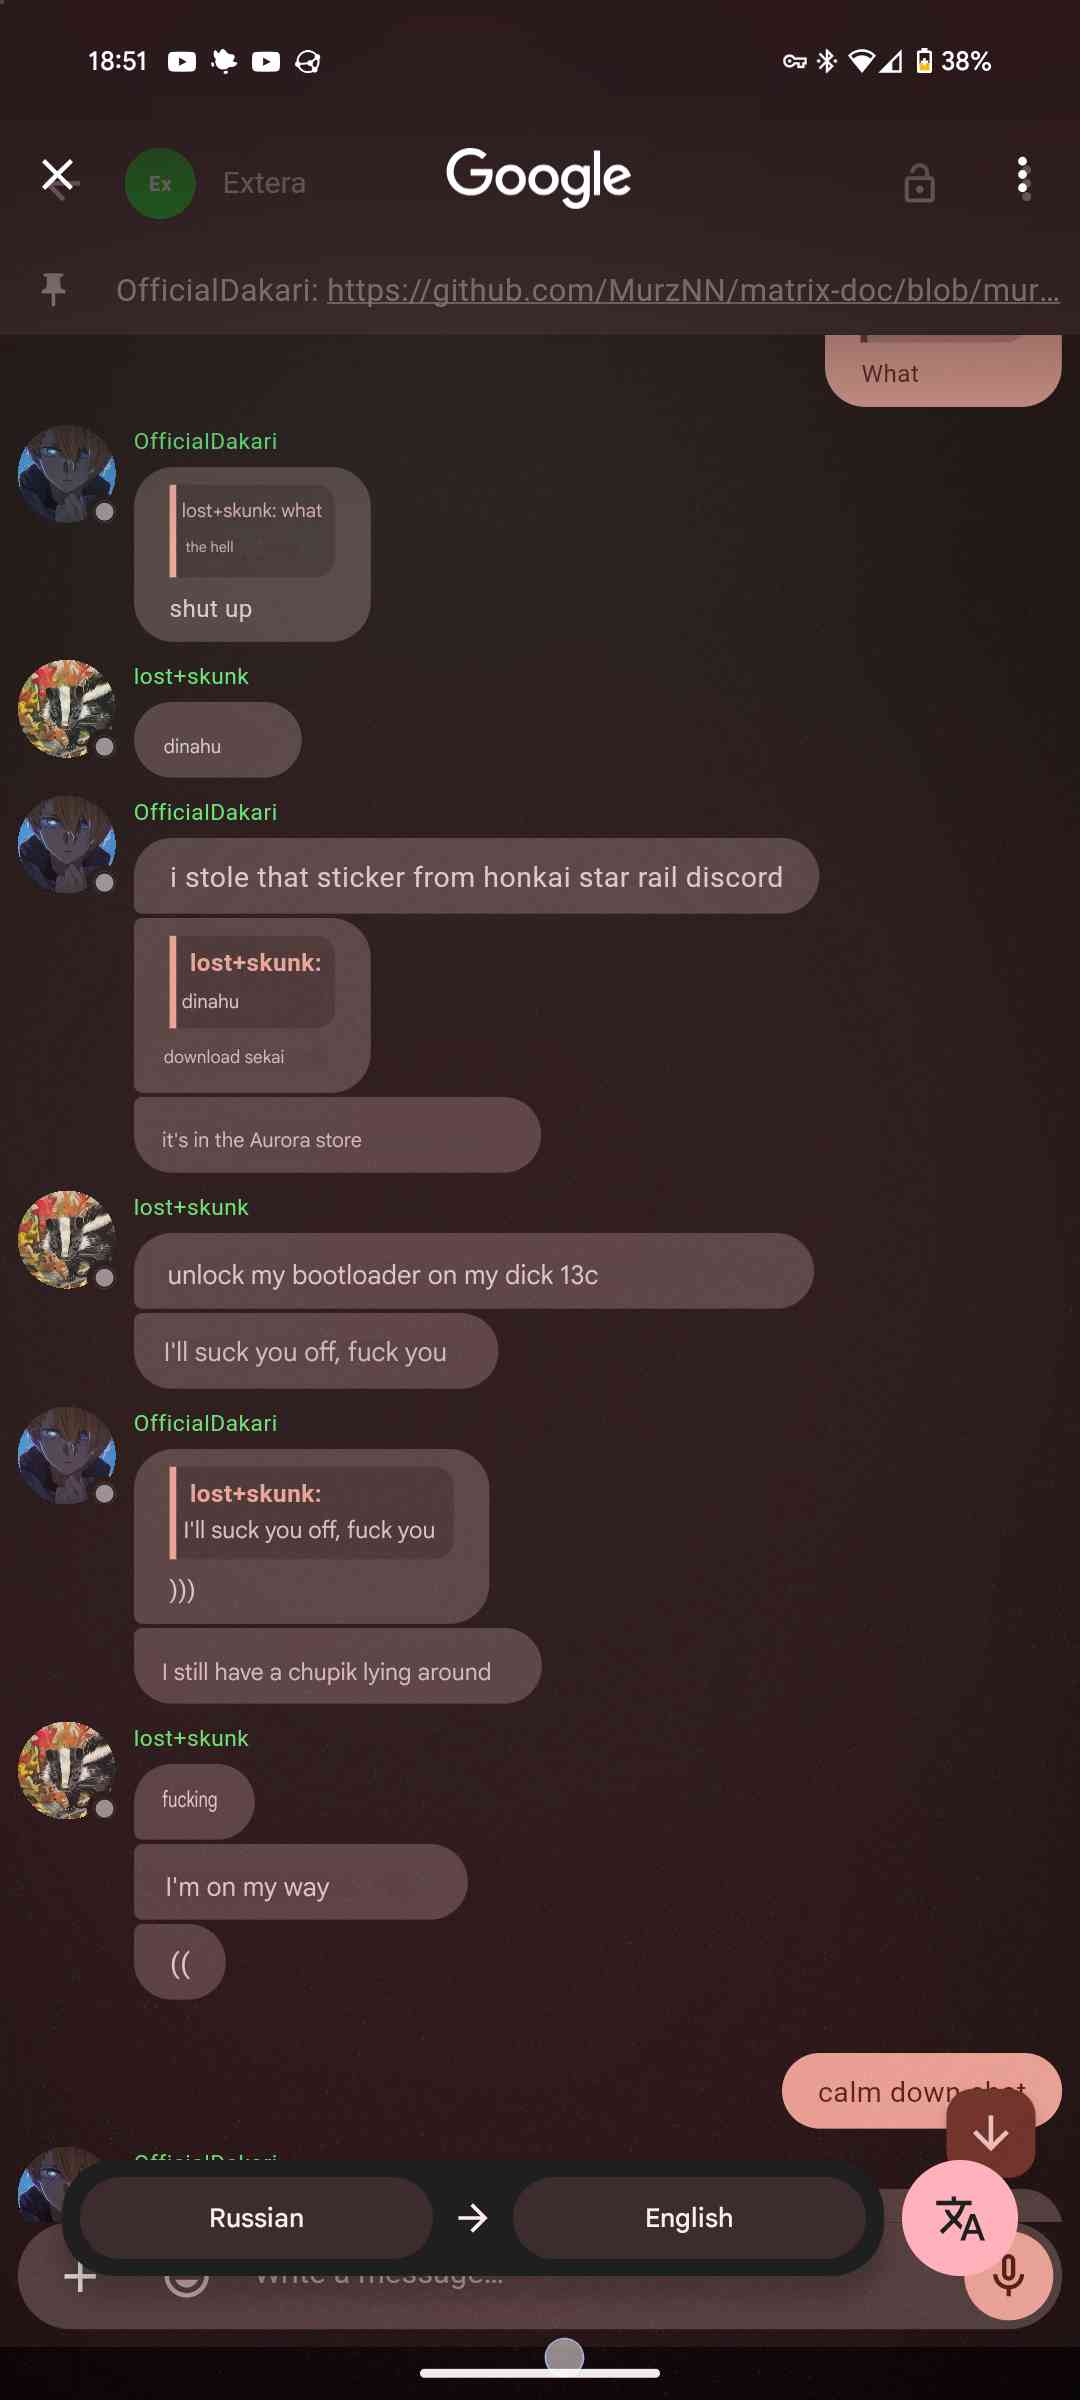
Task: Tap the pink translate floating button
Action: 960,2218
